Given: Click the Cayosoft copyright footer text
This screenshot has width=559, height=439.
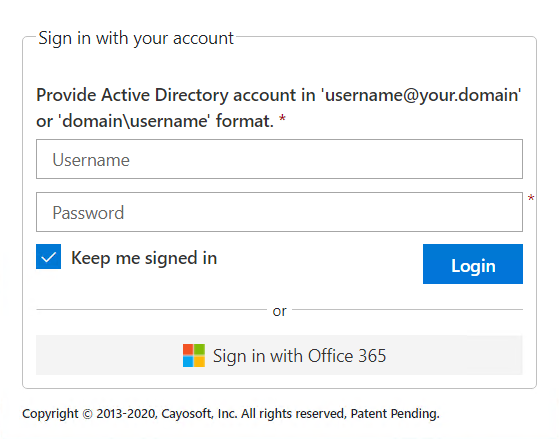Looking at the screenshot, I should (231, 414).
